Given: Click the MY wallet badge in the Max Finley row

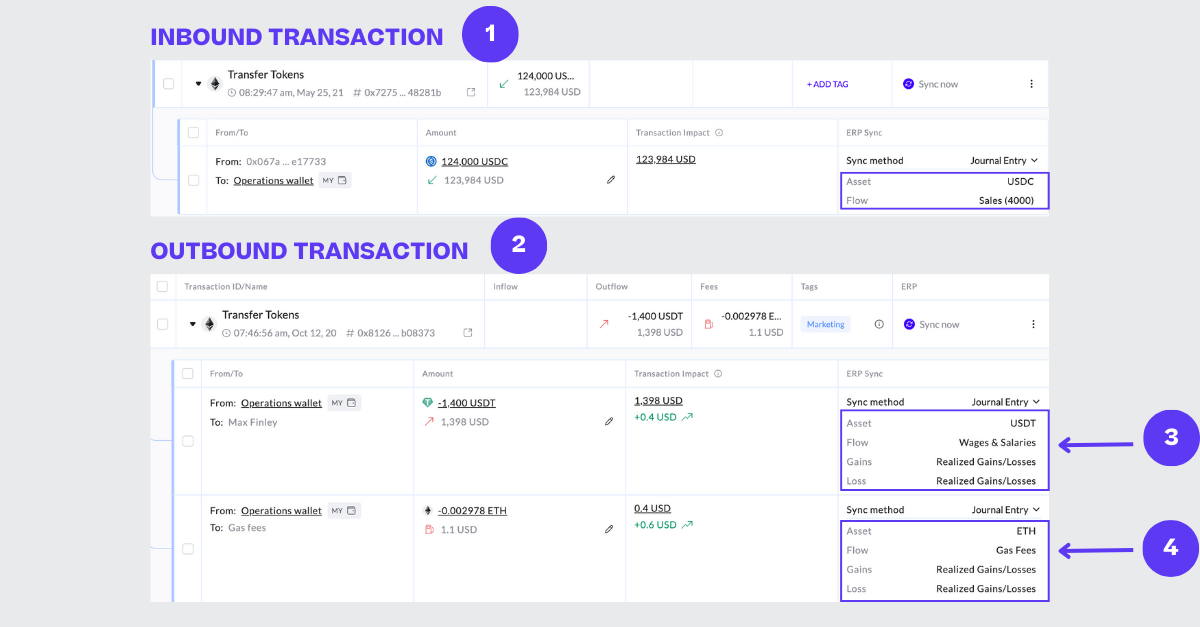Looking at the screenshot, I should (x=344, y=403).
